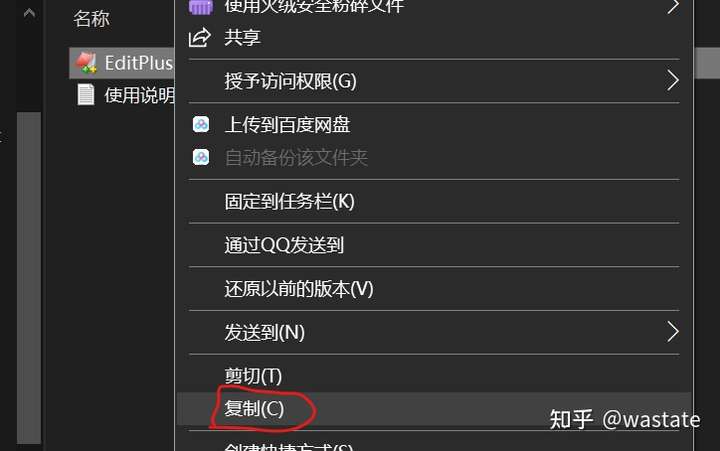
Task: Expand the 发送到(N) submenu arrow
Action: 673,332
